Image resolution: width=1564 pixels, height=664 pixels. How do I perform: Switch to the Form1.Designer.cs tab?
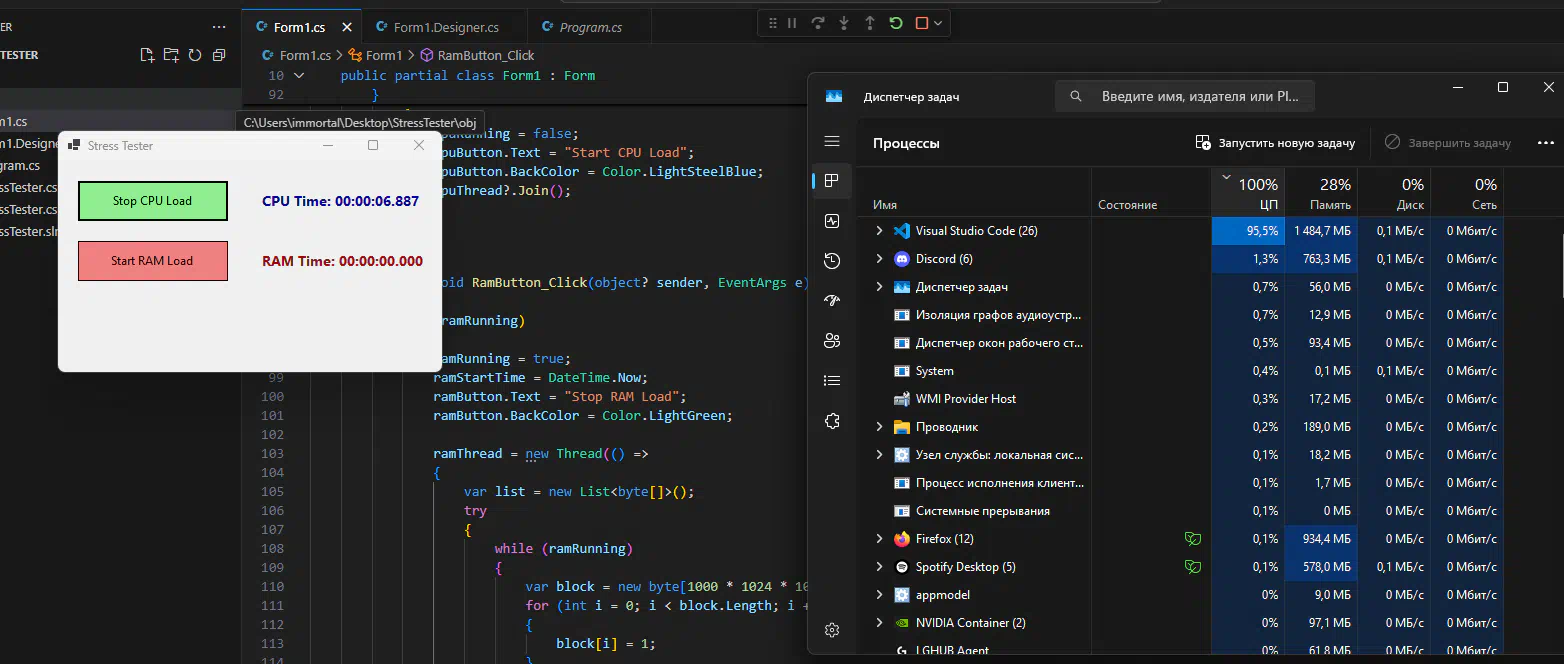coord(445,27)
